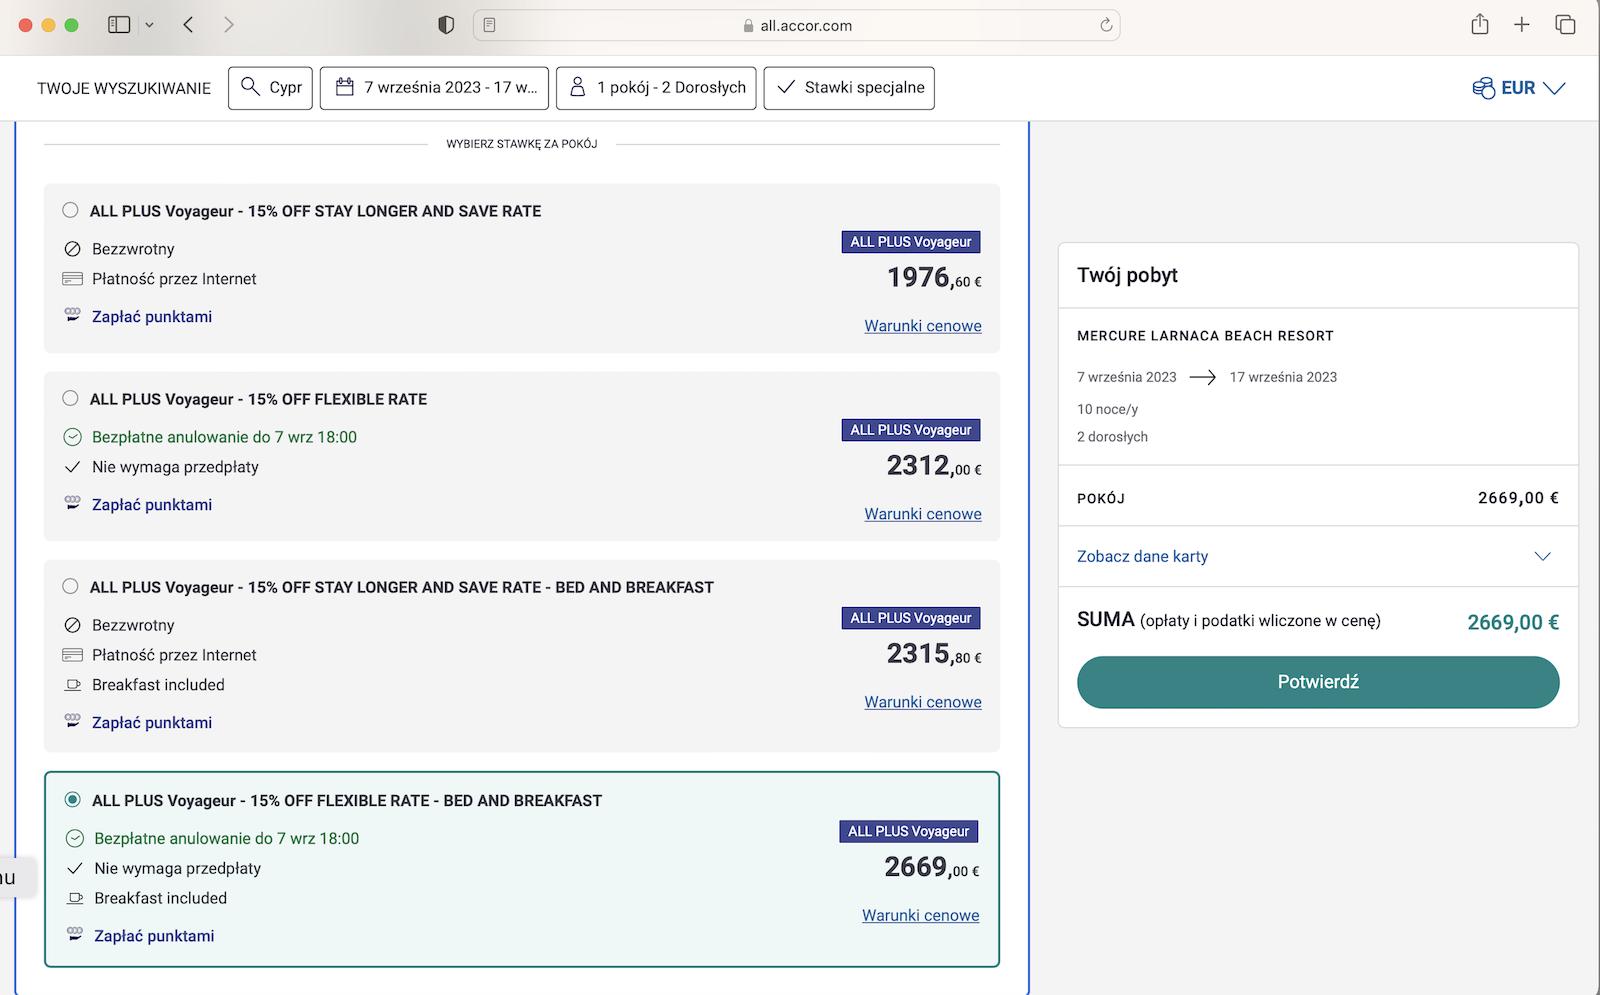Confirm the booking with Potwierdź
The width and height of the screenshot is (1600, 995).
click(1318, 682)
